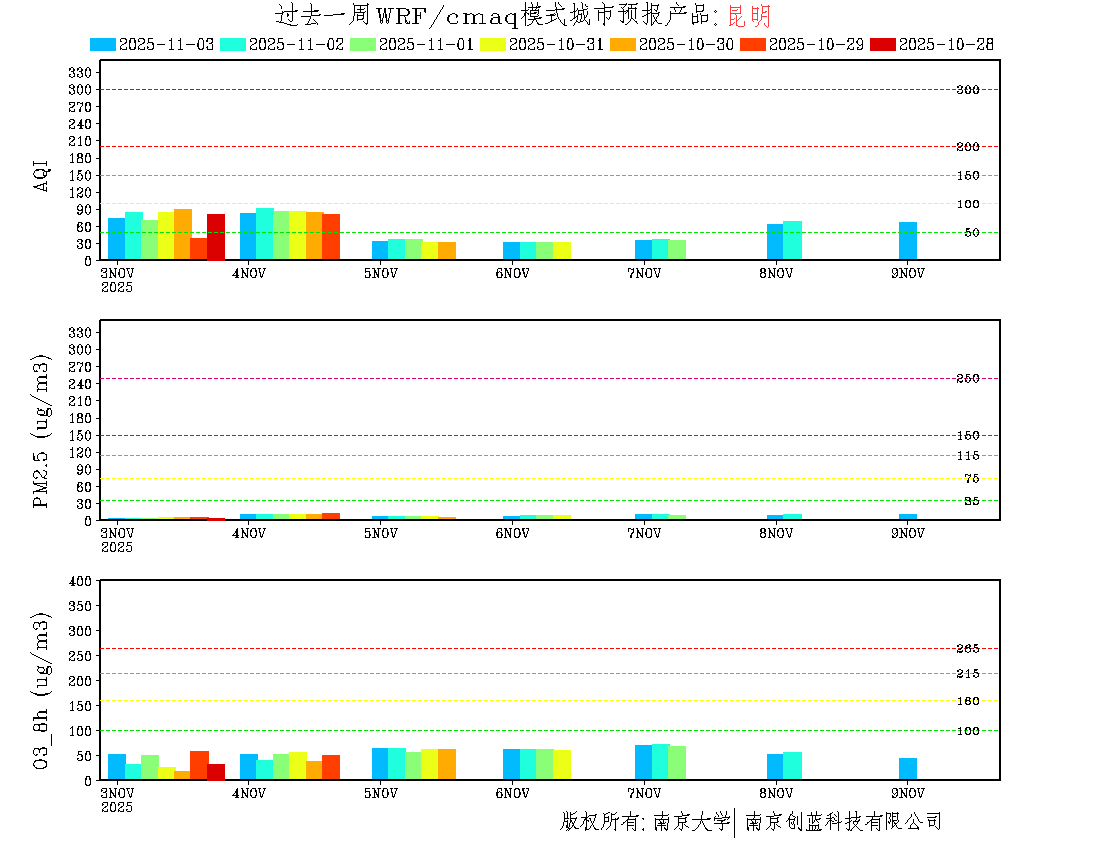
Task: Click the 2025-10-30 legend date text
Action: 685,44
